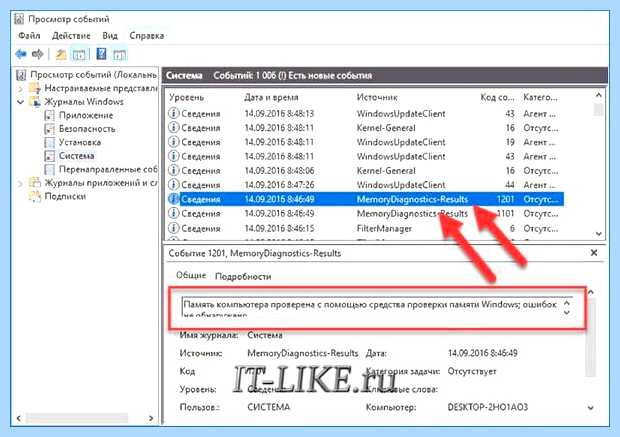Select the Безопасность log in tree
This screenshot has height=437, width=620.
87,129
